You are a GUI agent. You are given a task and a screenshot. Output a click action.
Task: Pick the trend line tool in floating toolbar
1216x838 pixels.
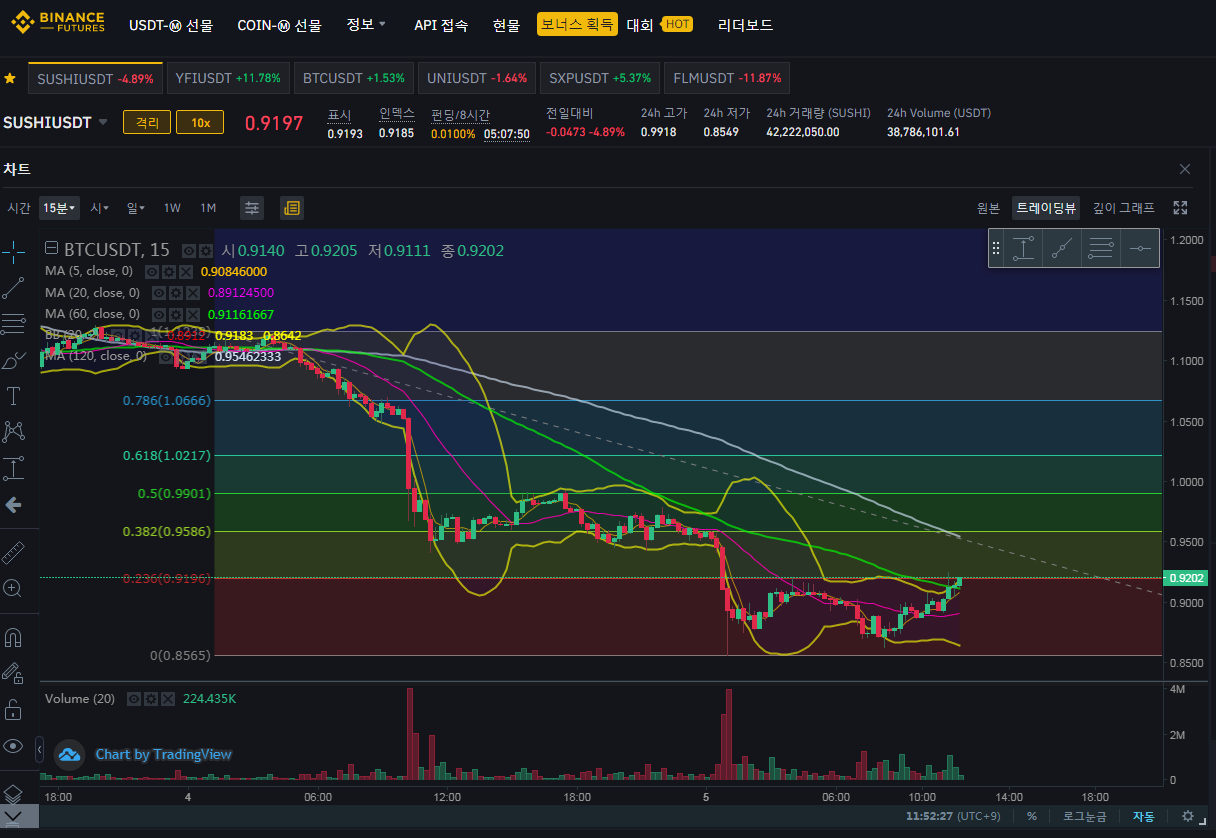pyautogui.click(x=1062, y=248)
